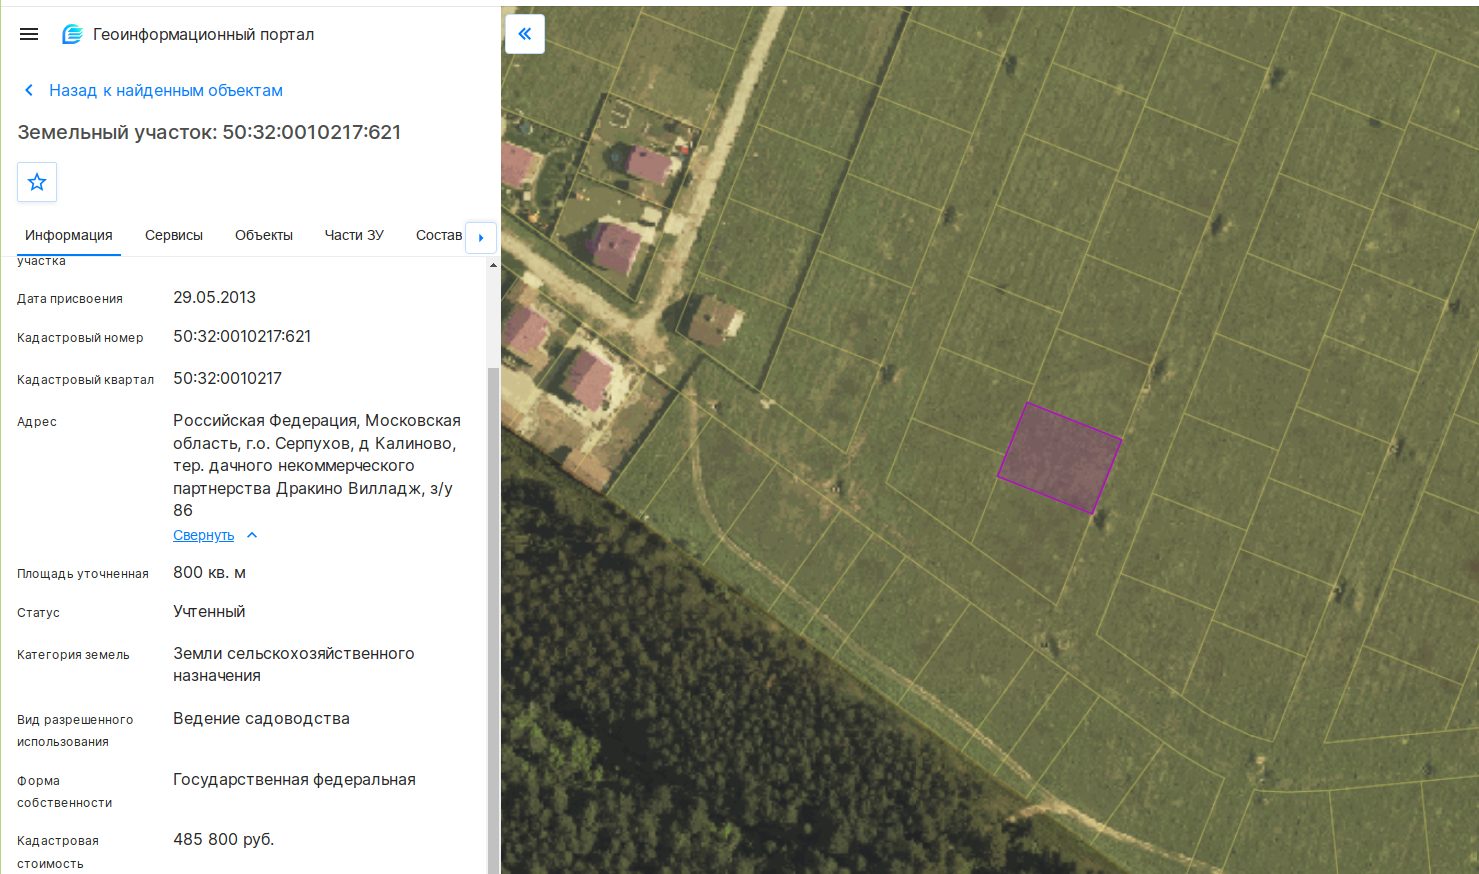Click the Геоинформационный портал title
1479x874 pixels.
click(x=204, y=34)
